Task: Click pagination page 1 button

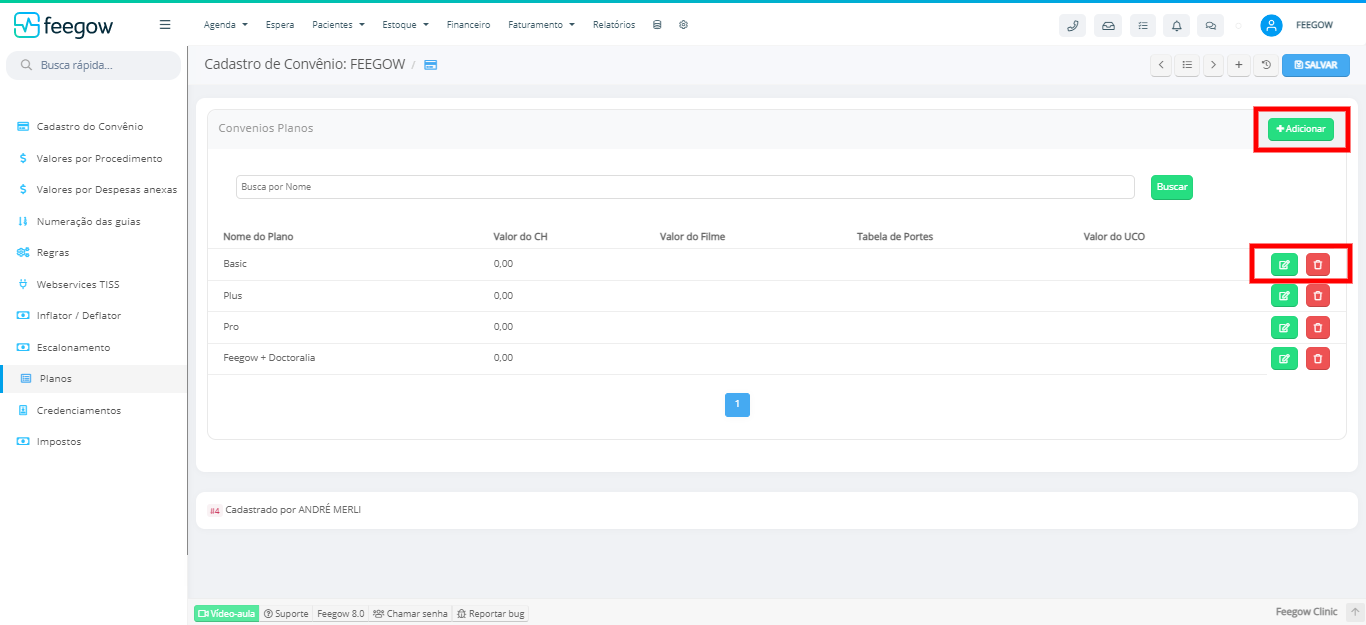Action: [737, 405]
